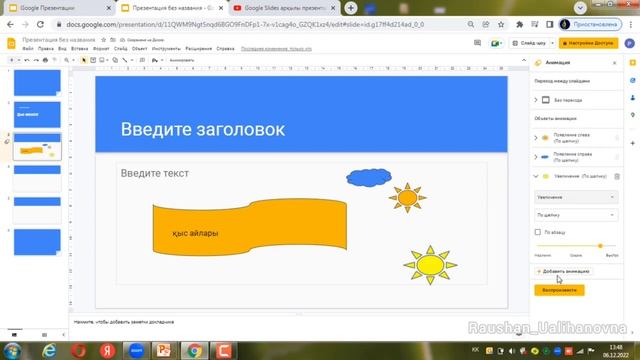The width and height of the screenshot is (640, 360).
Task: Toggle the По абзацу checkbox
Action: click(x=538, y=232)
